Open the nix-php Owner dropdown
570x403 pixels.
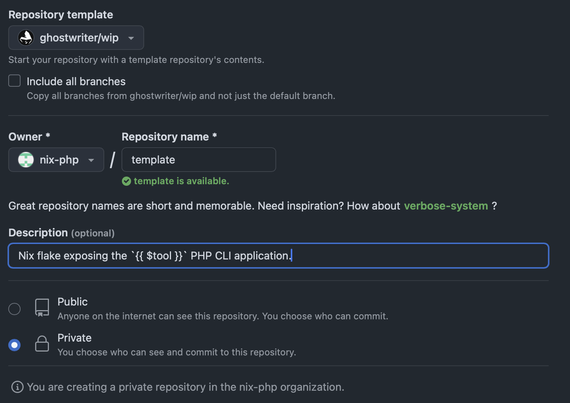(x=56, y=160)
